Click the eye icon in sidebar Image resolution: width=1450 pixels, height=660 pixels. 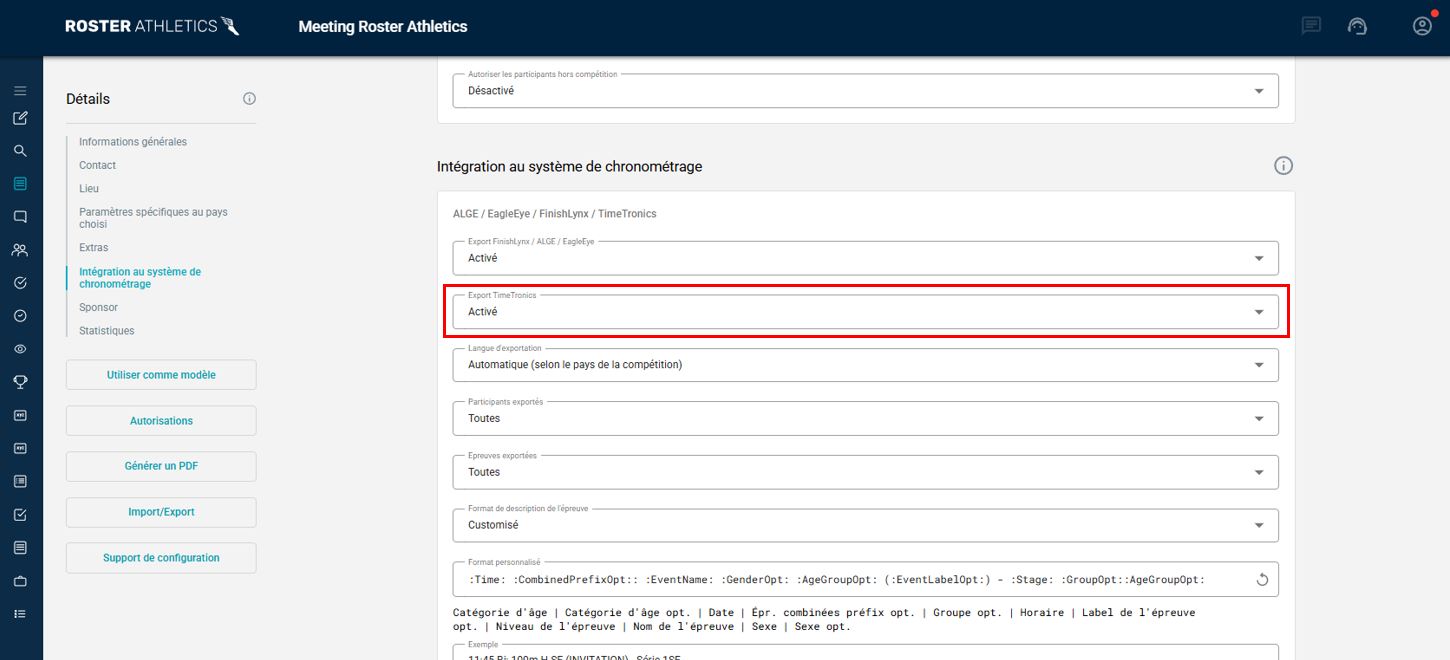pos(20,349)
